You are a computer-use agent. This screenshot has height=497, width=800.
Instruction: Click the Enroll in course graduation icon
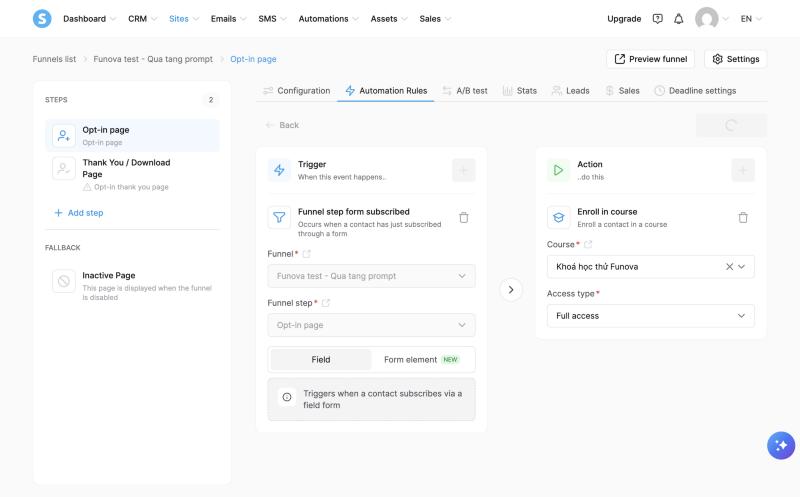point(558,217)
